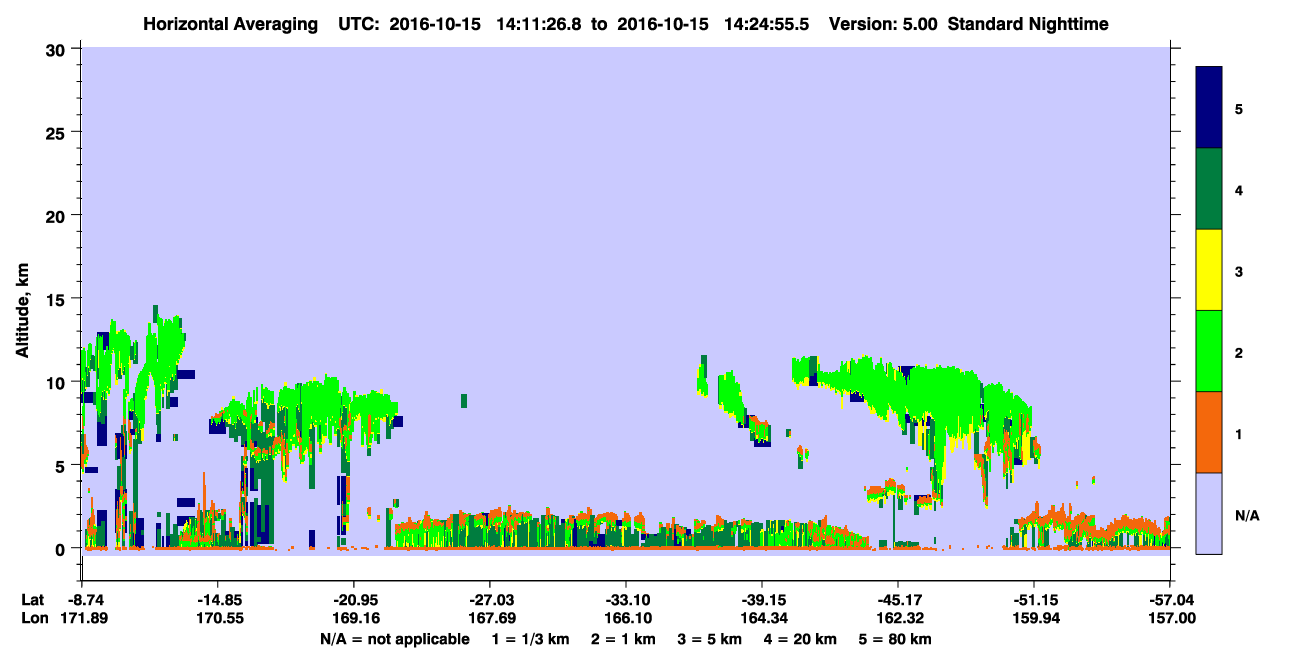This screenshot has height=667, width=1300.
Task: Click longitude value 164.34
Action: pyautogui.click(x=762, y=619)
